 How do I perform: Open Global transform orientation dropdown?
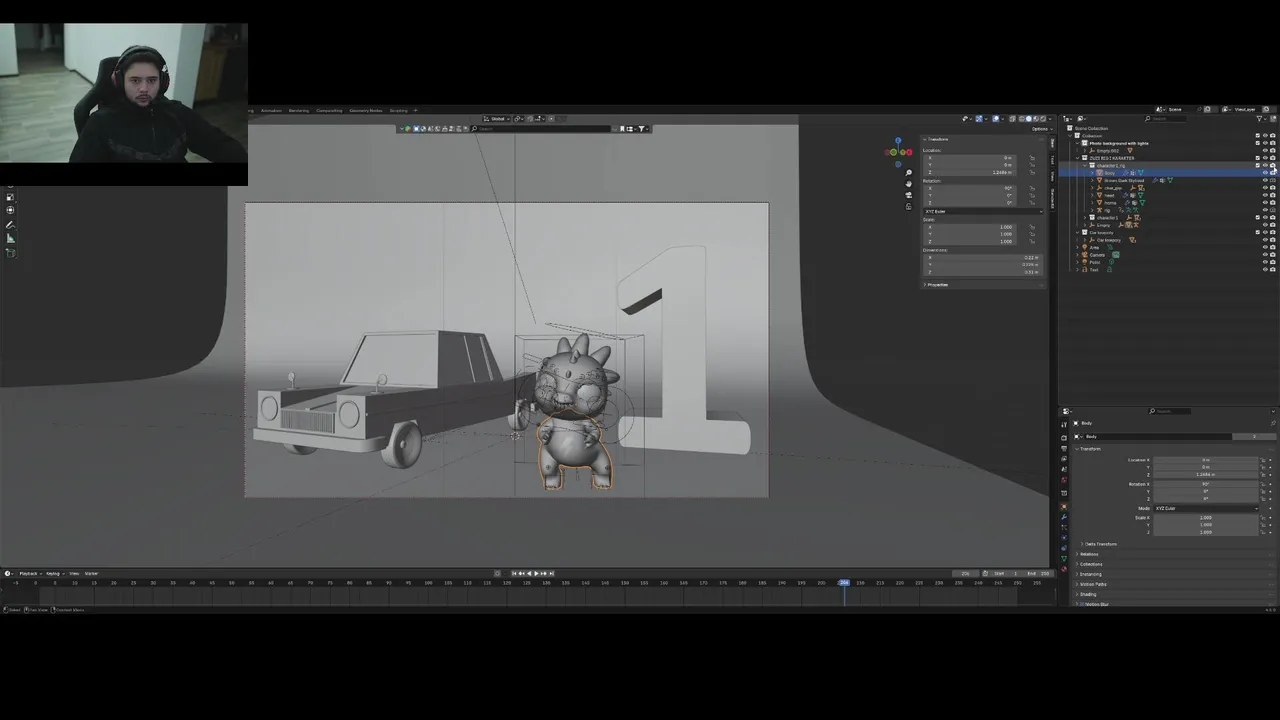pyautogui.click(x=497, y=119)
